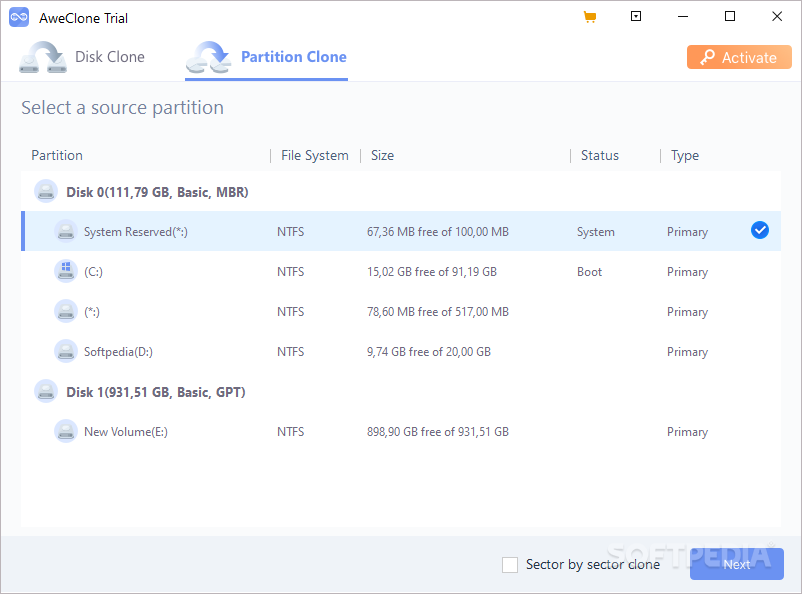
Task: Click the Softpedia(D:) partition drive icon
Action: coord(65,351)
